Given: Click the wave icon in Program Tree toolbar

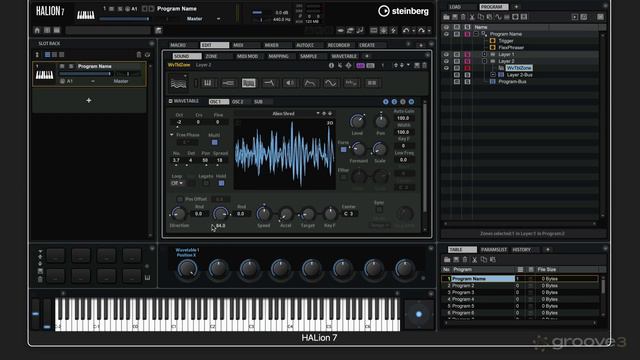Looking at the screenshot, I should click(498, 17).
